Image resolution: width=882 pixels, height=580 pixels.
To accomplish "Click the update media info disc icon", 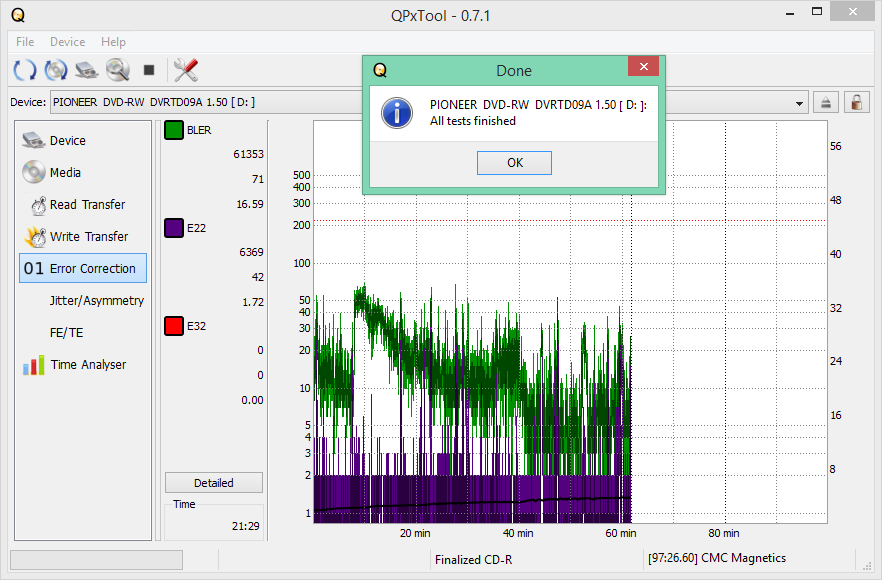I will click(56, 70).
